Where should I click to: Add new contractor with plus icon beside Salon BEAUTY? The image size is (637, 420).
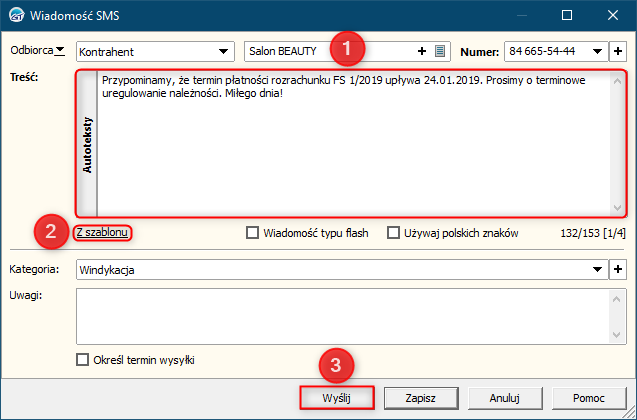click(x=422, y=51)
